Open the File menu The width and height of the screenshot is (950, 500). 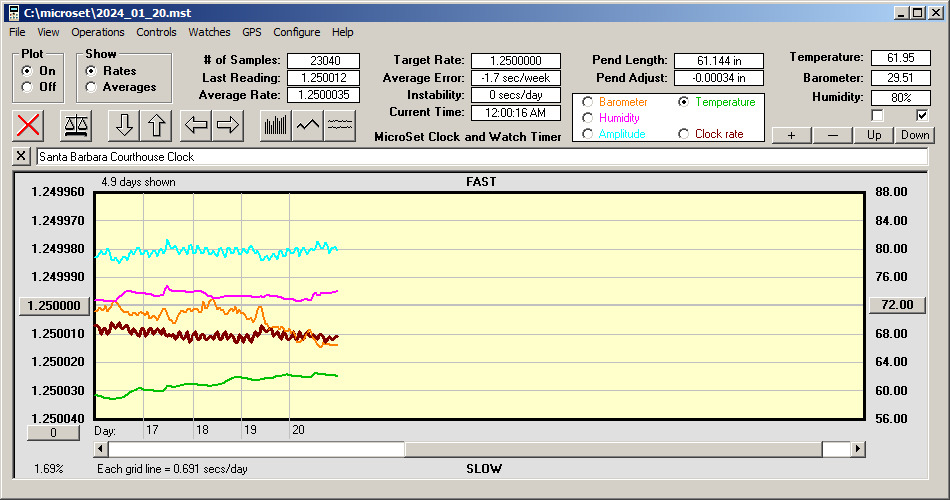(x=17, y=32)
